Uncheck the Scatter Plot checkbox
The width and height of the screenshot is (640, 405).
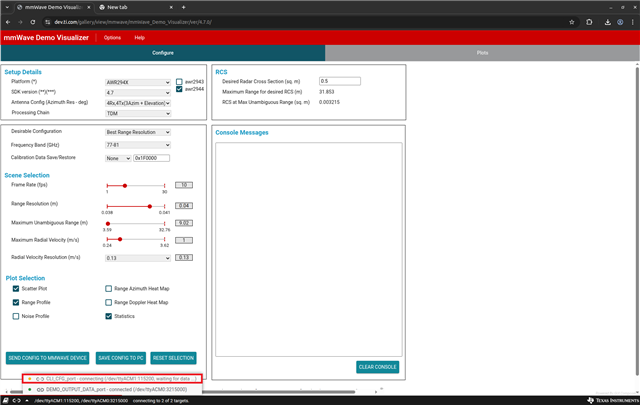coord(16,289)
